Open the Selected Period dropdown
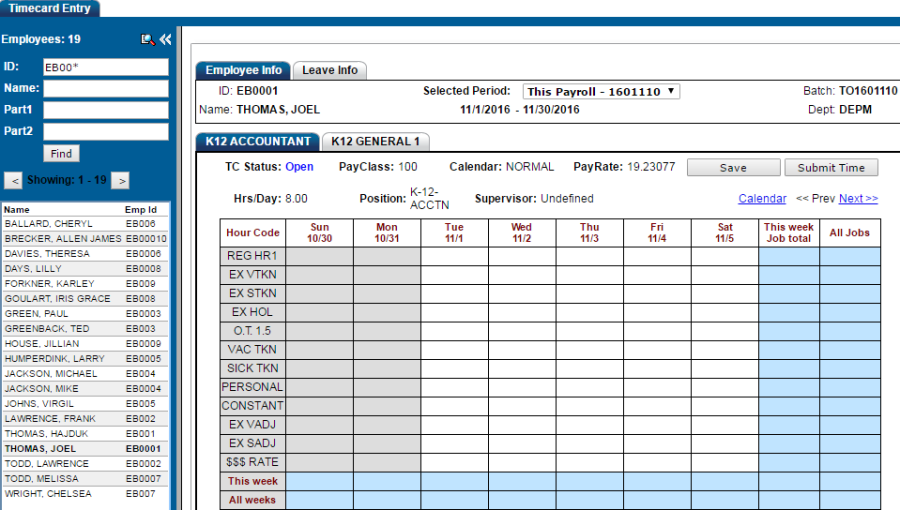The height and width of the screenshot is (510, 900). pos(601,91)
